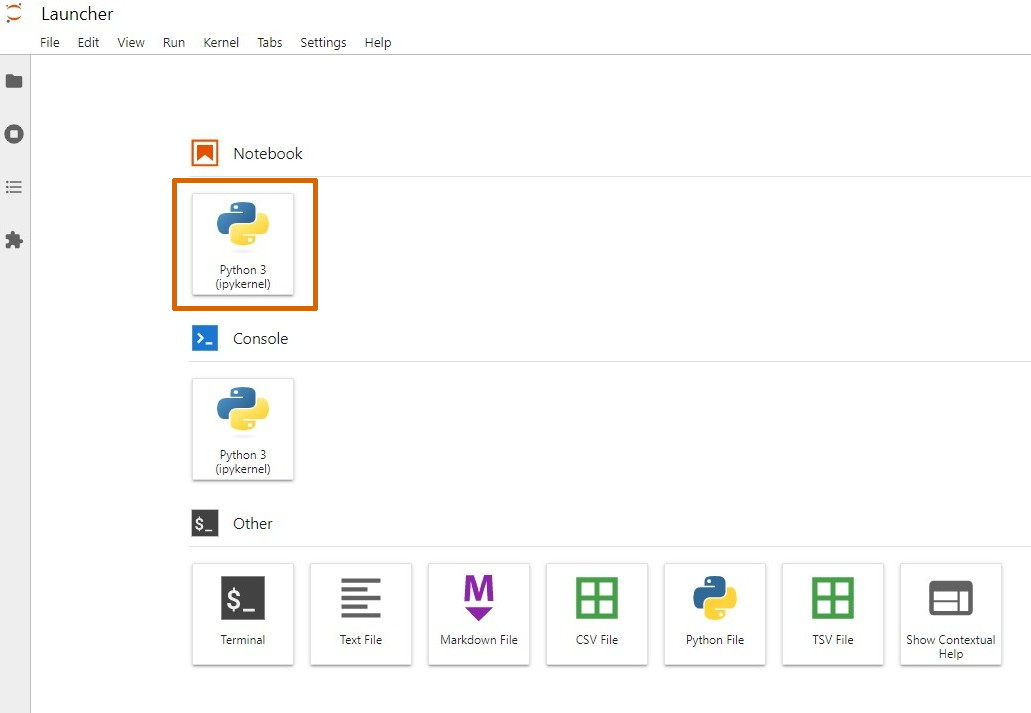Click the Launcher title text

coord(77,14)
